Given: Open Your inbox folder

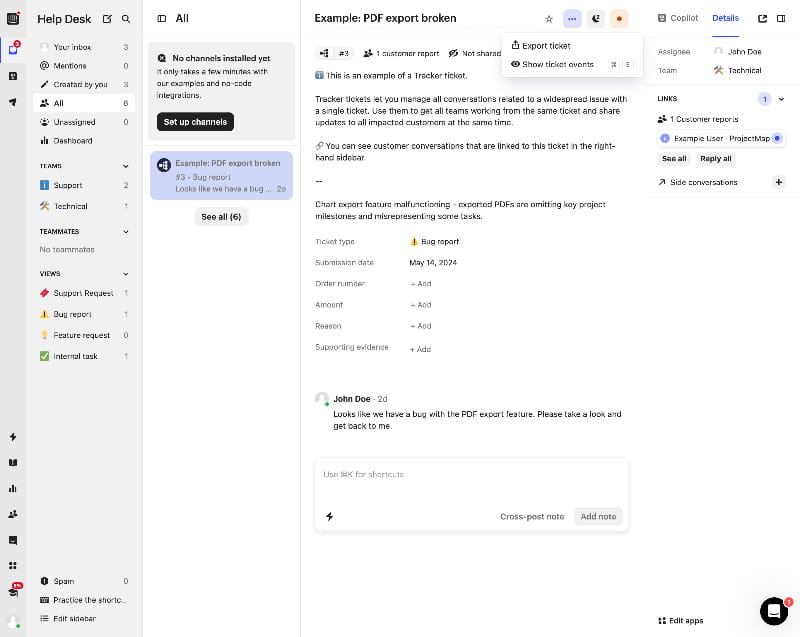Looking at the screenshot, I should [x=84, y=47].
